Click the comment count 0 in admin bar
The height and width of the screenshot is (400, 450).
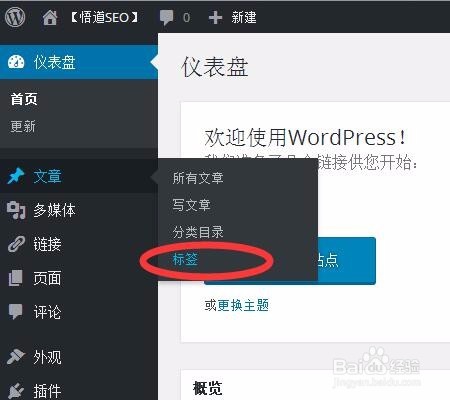[187, 17]
